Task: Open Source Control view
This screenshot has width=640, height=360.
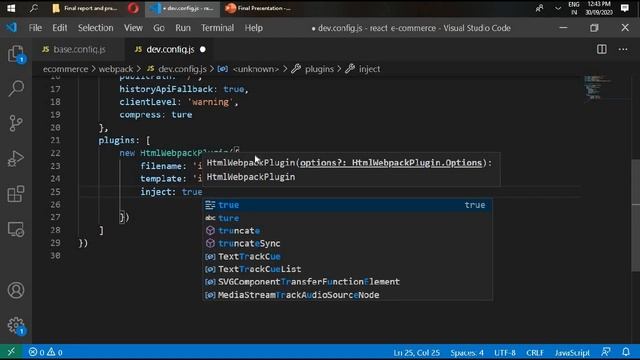Action: tap(16, 123)
